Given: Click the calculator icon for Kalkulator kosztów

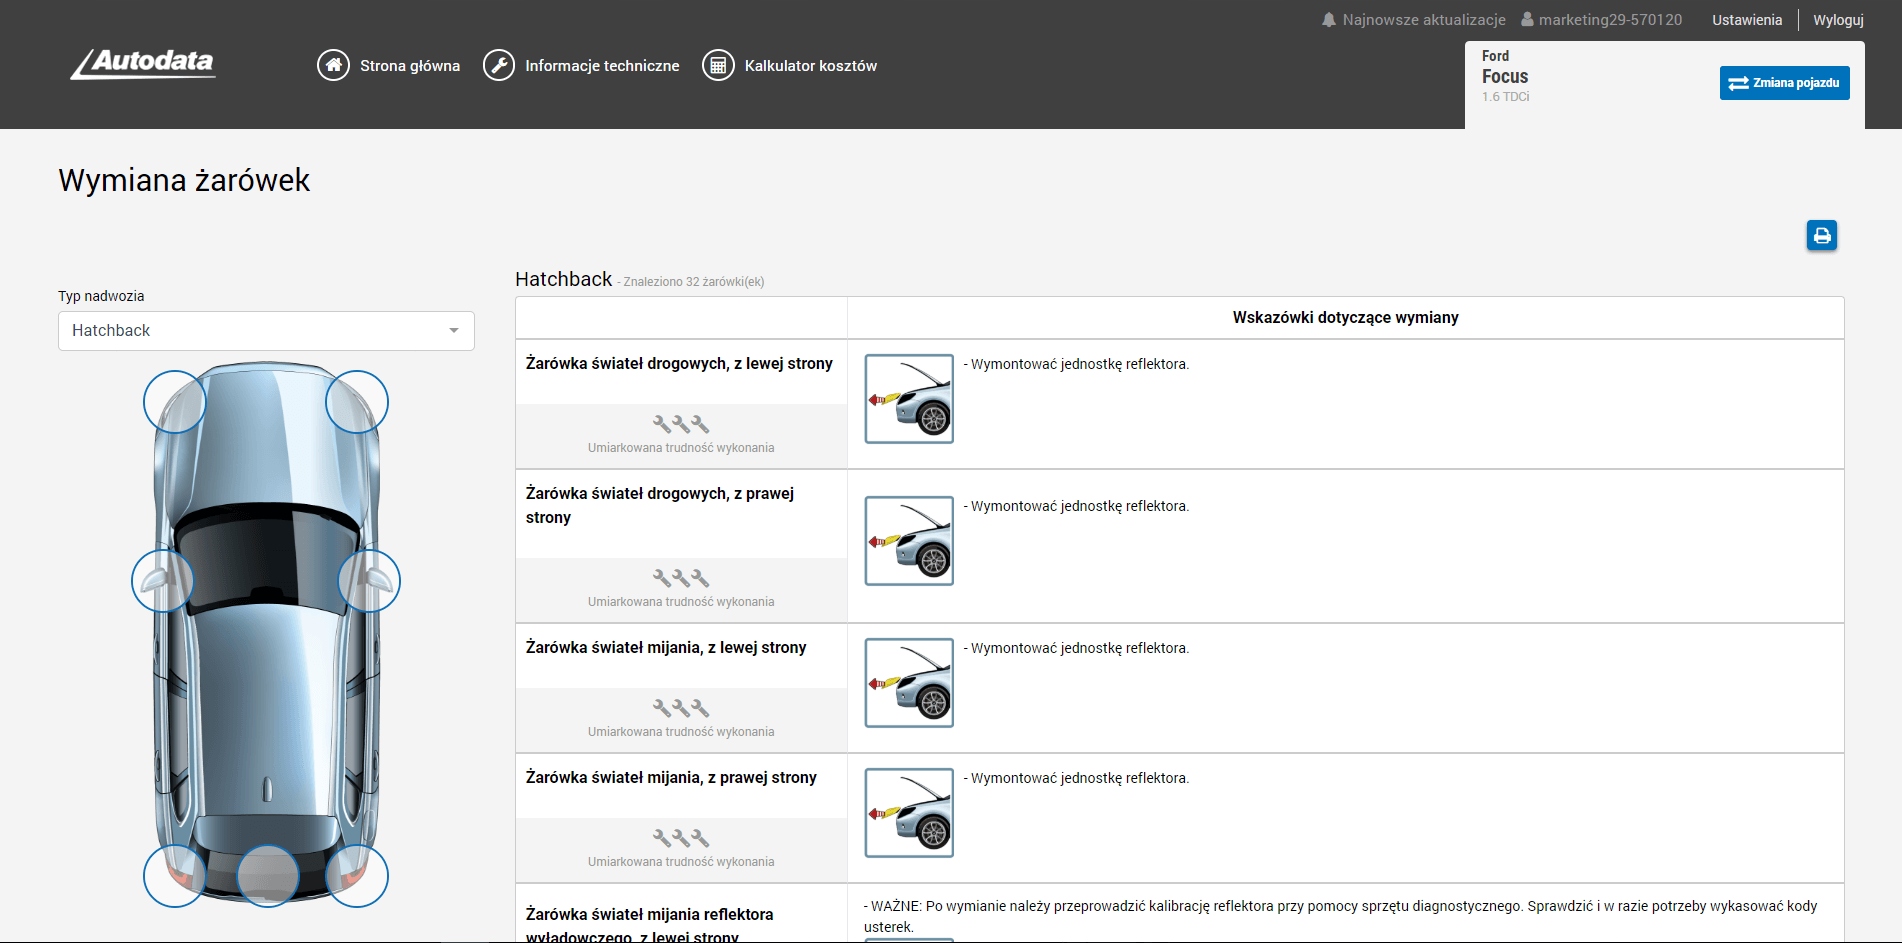Looking at the screenshot, I should (717, 65).
